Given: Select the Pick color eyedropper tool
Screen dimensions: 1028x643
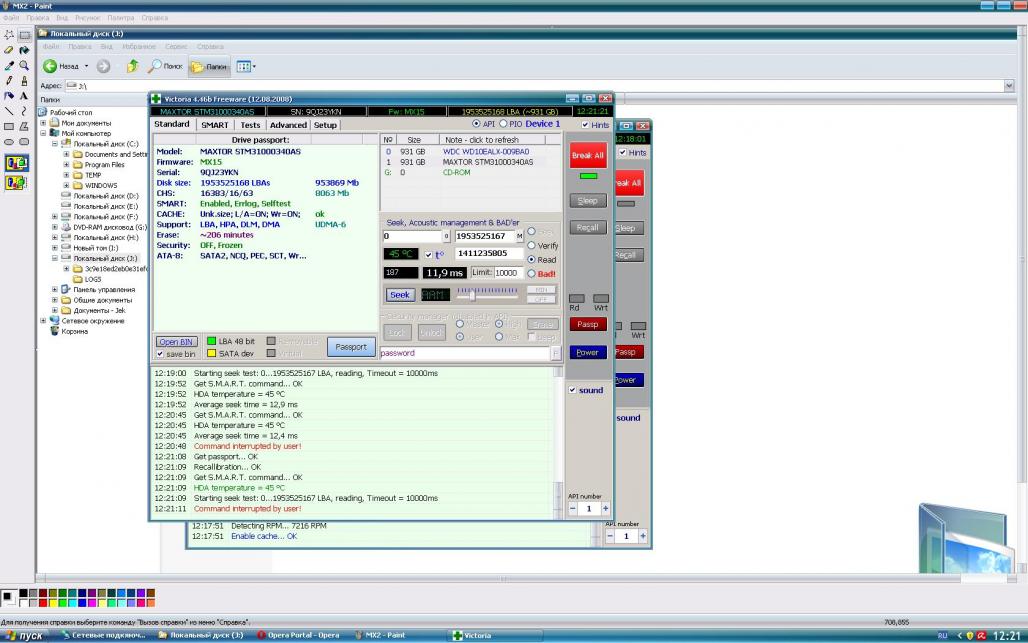Looking at the screenshot, I should tap(9, 66).
